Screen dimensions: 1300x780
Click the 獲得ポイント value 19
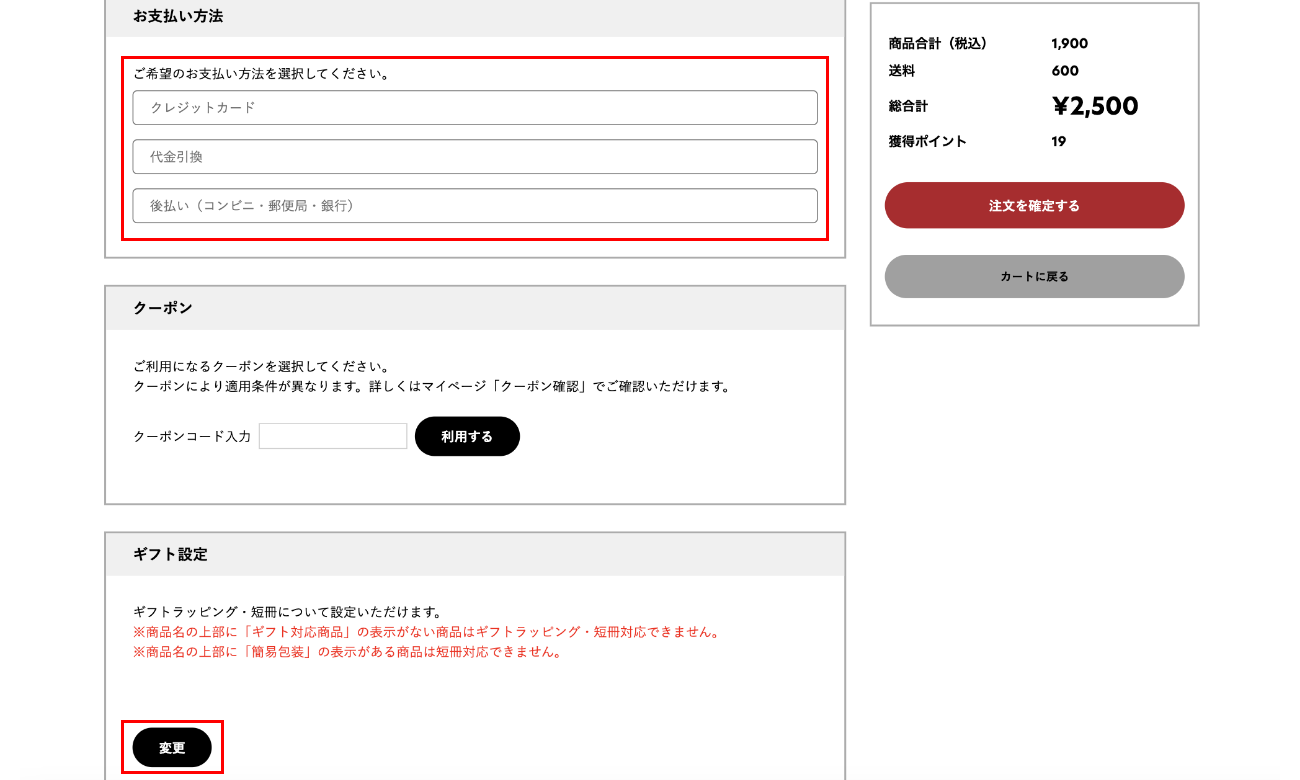tap(1059, 142)
